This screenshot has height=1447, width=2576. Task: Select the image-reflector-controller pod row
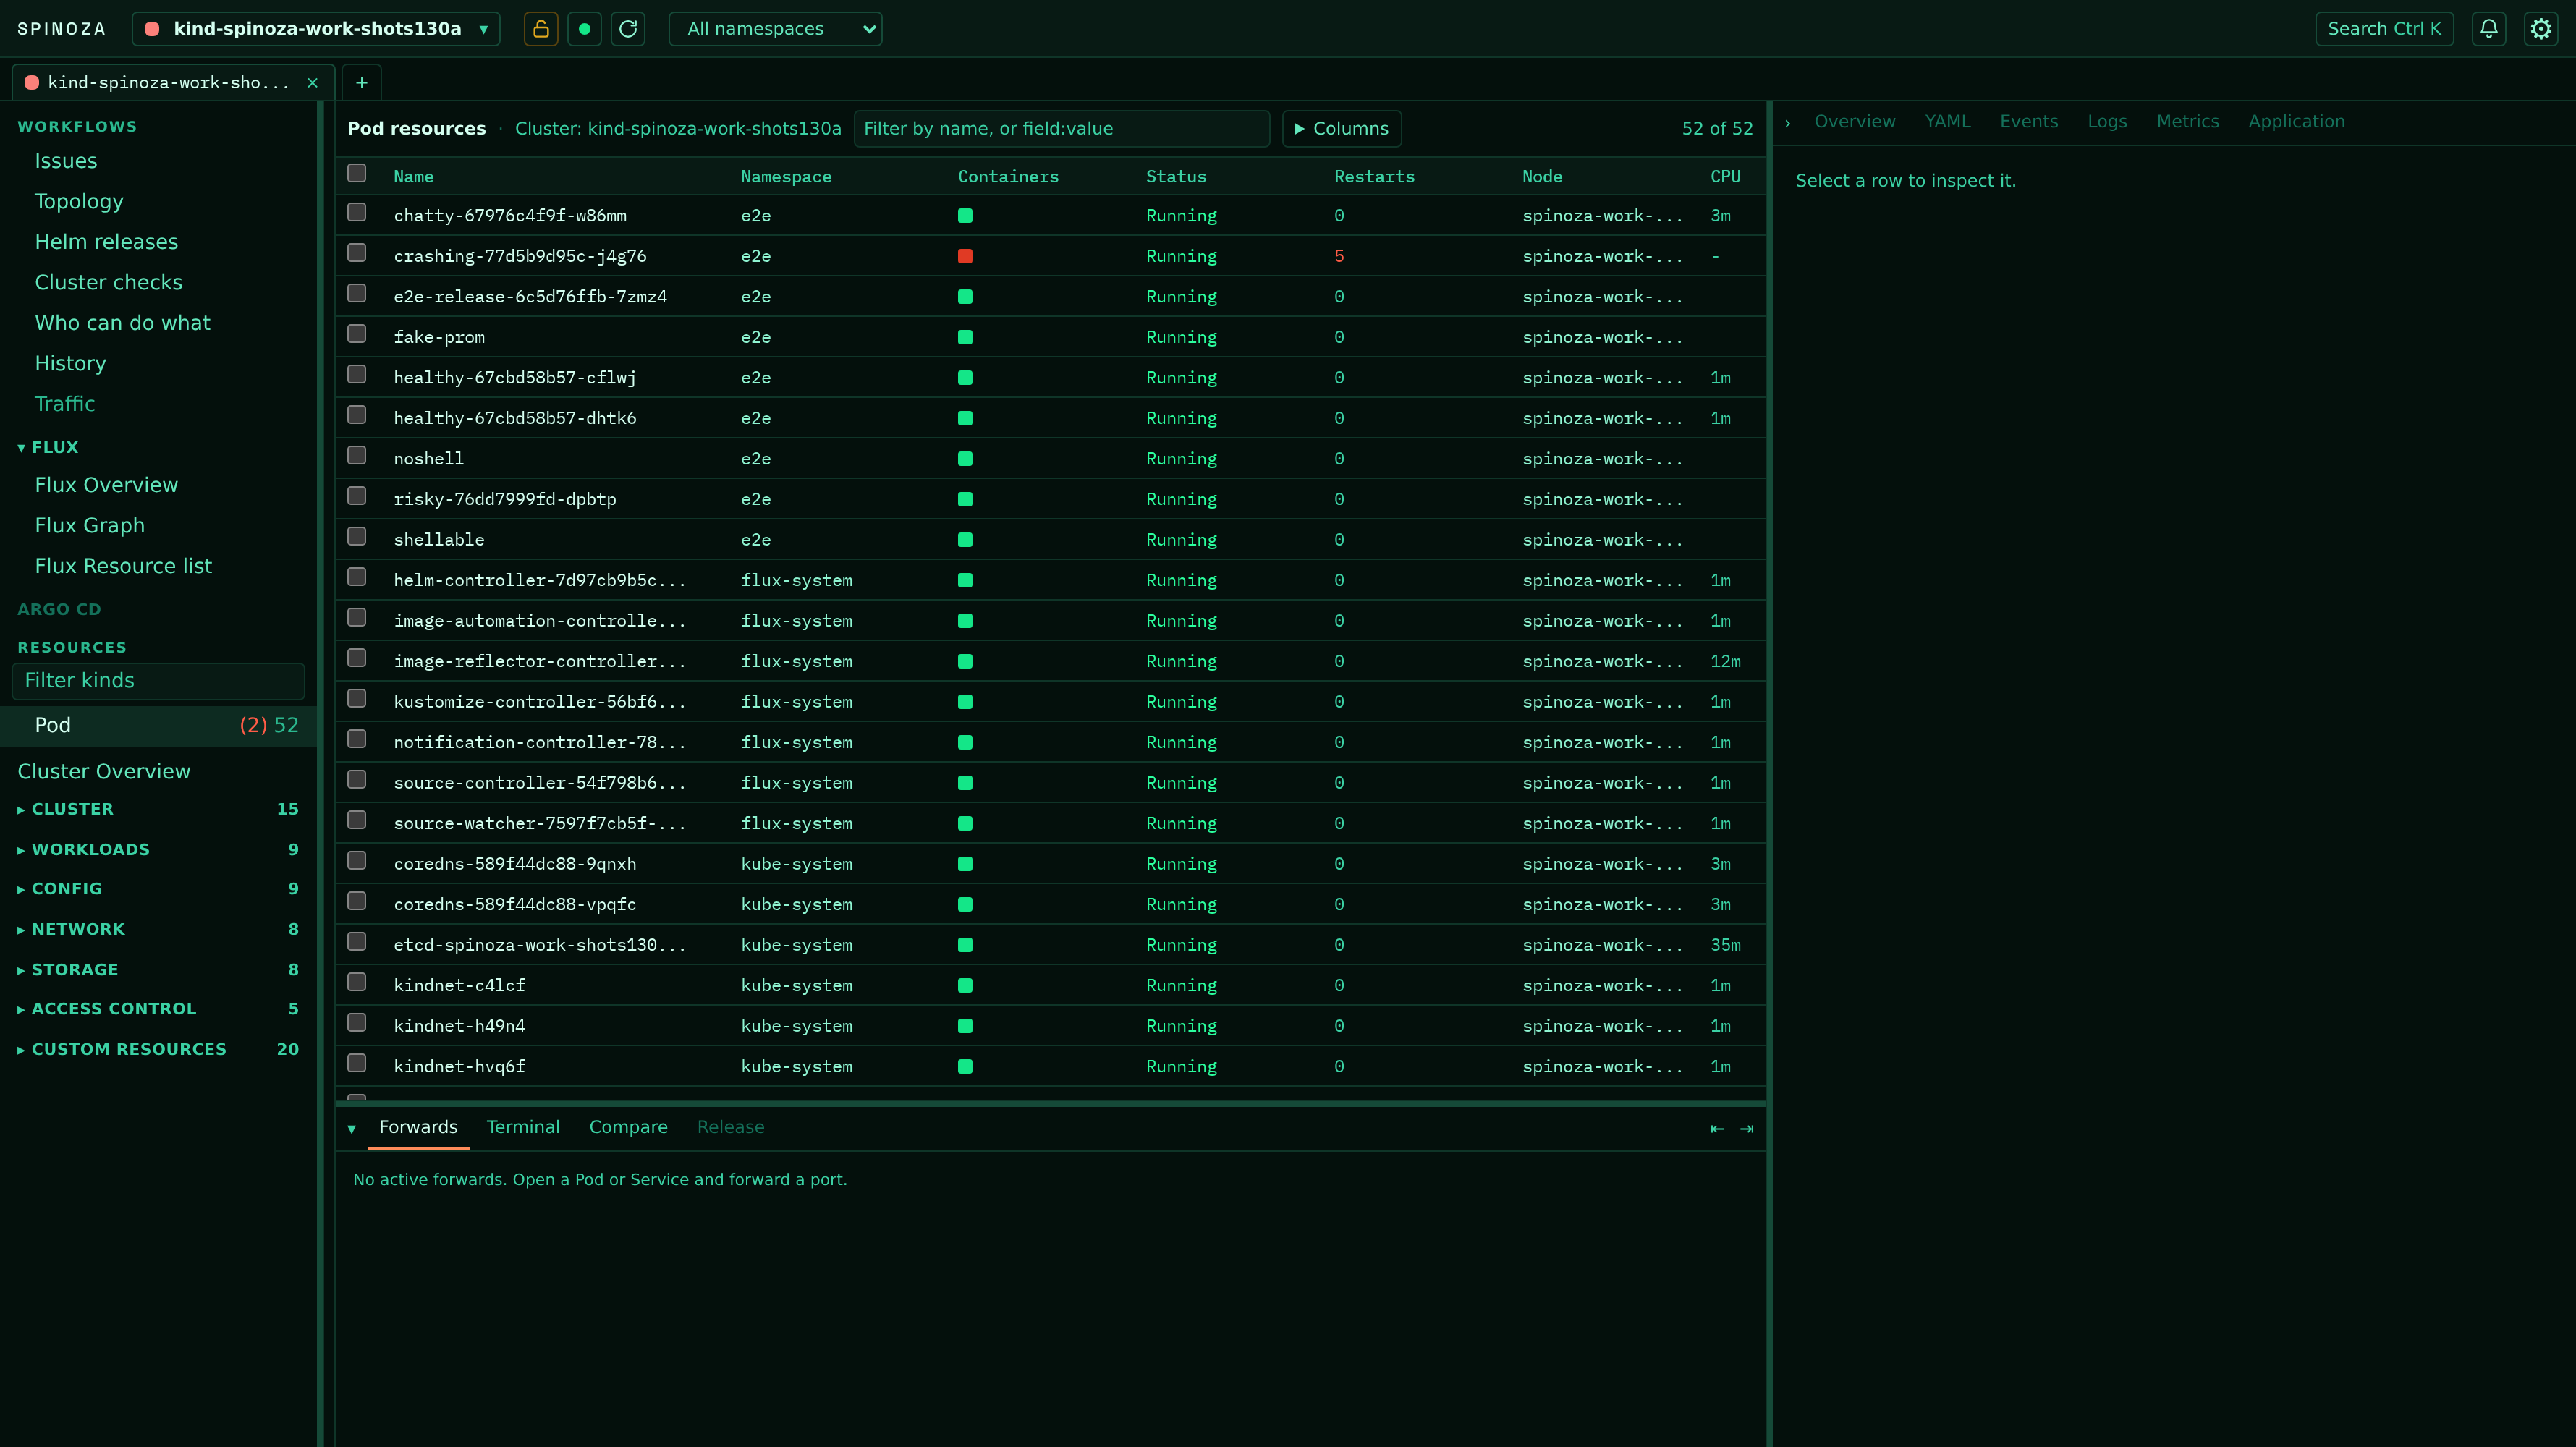click(1050, 661)
